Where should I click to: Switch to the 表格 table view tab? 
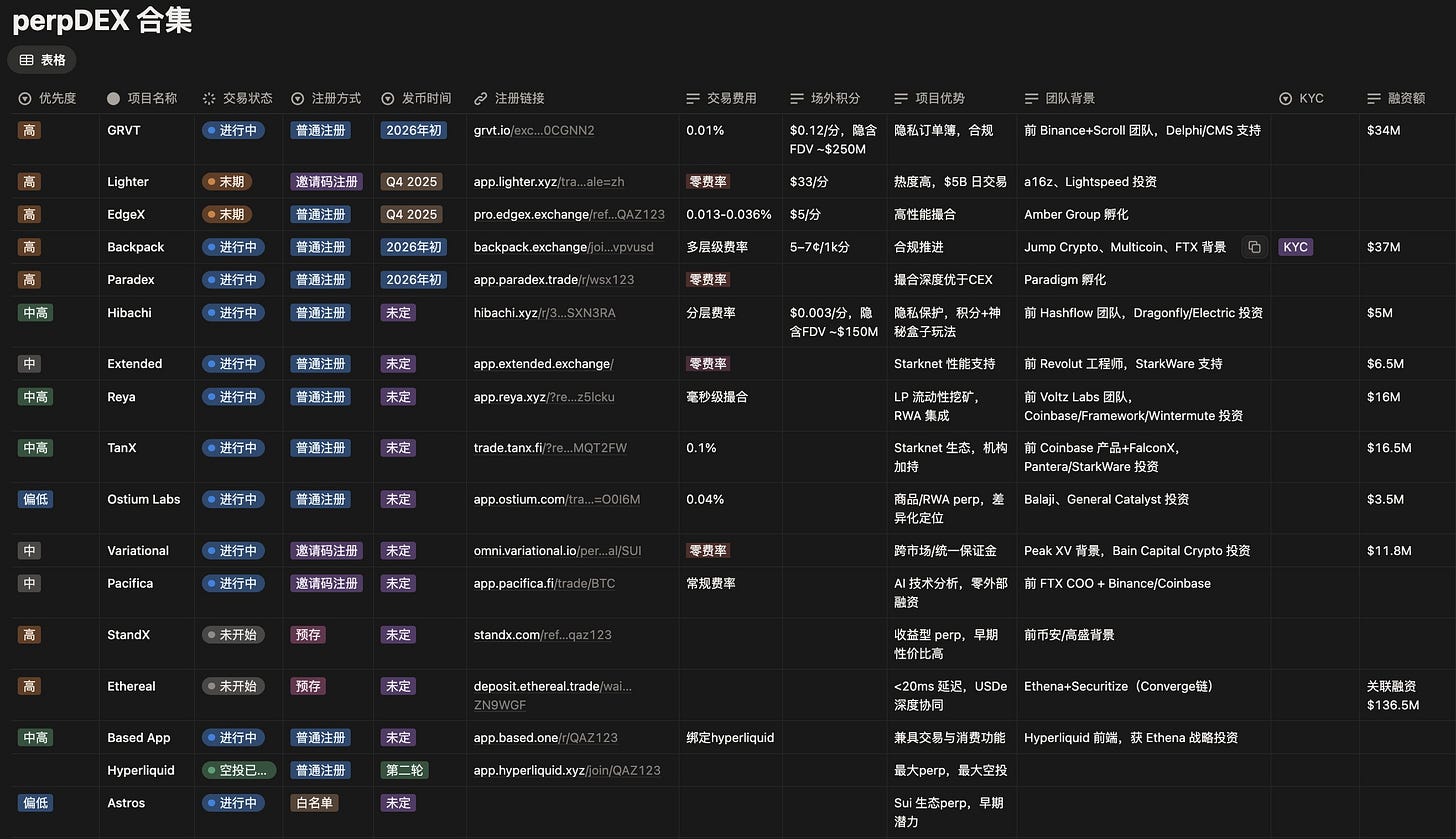[x=42, y=60]
